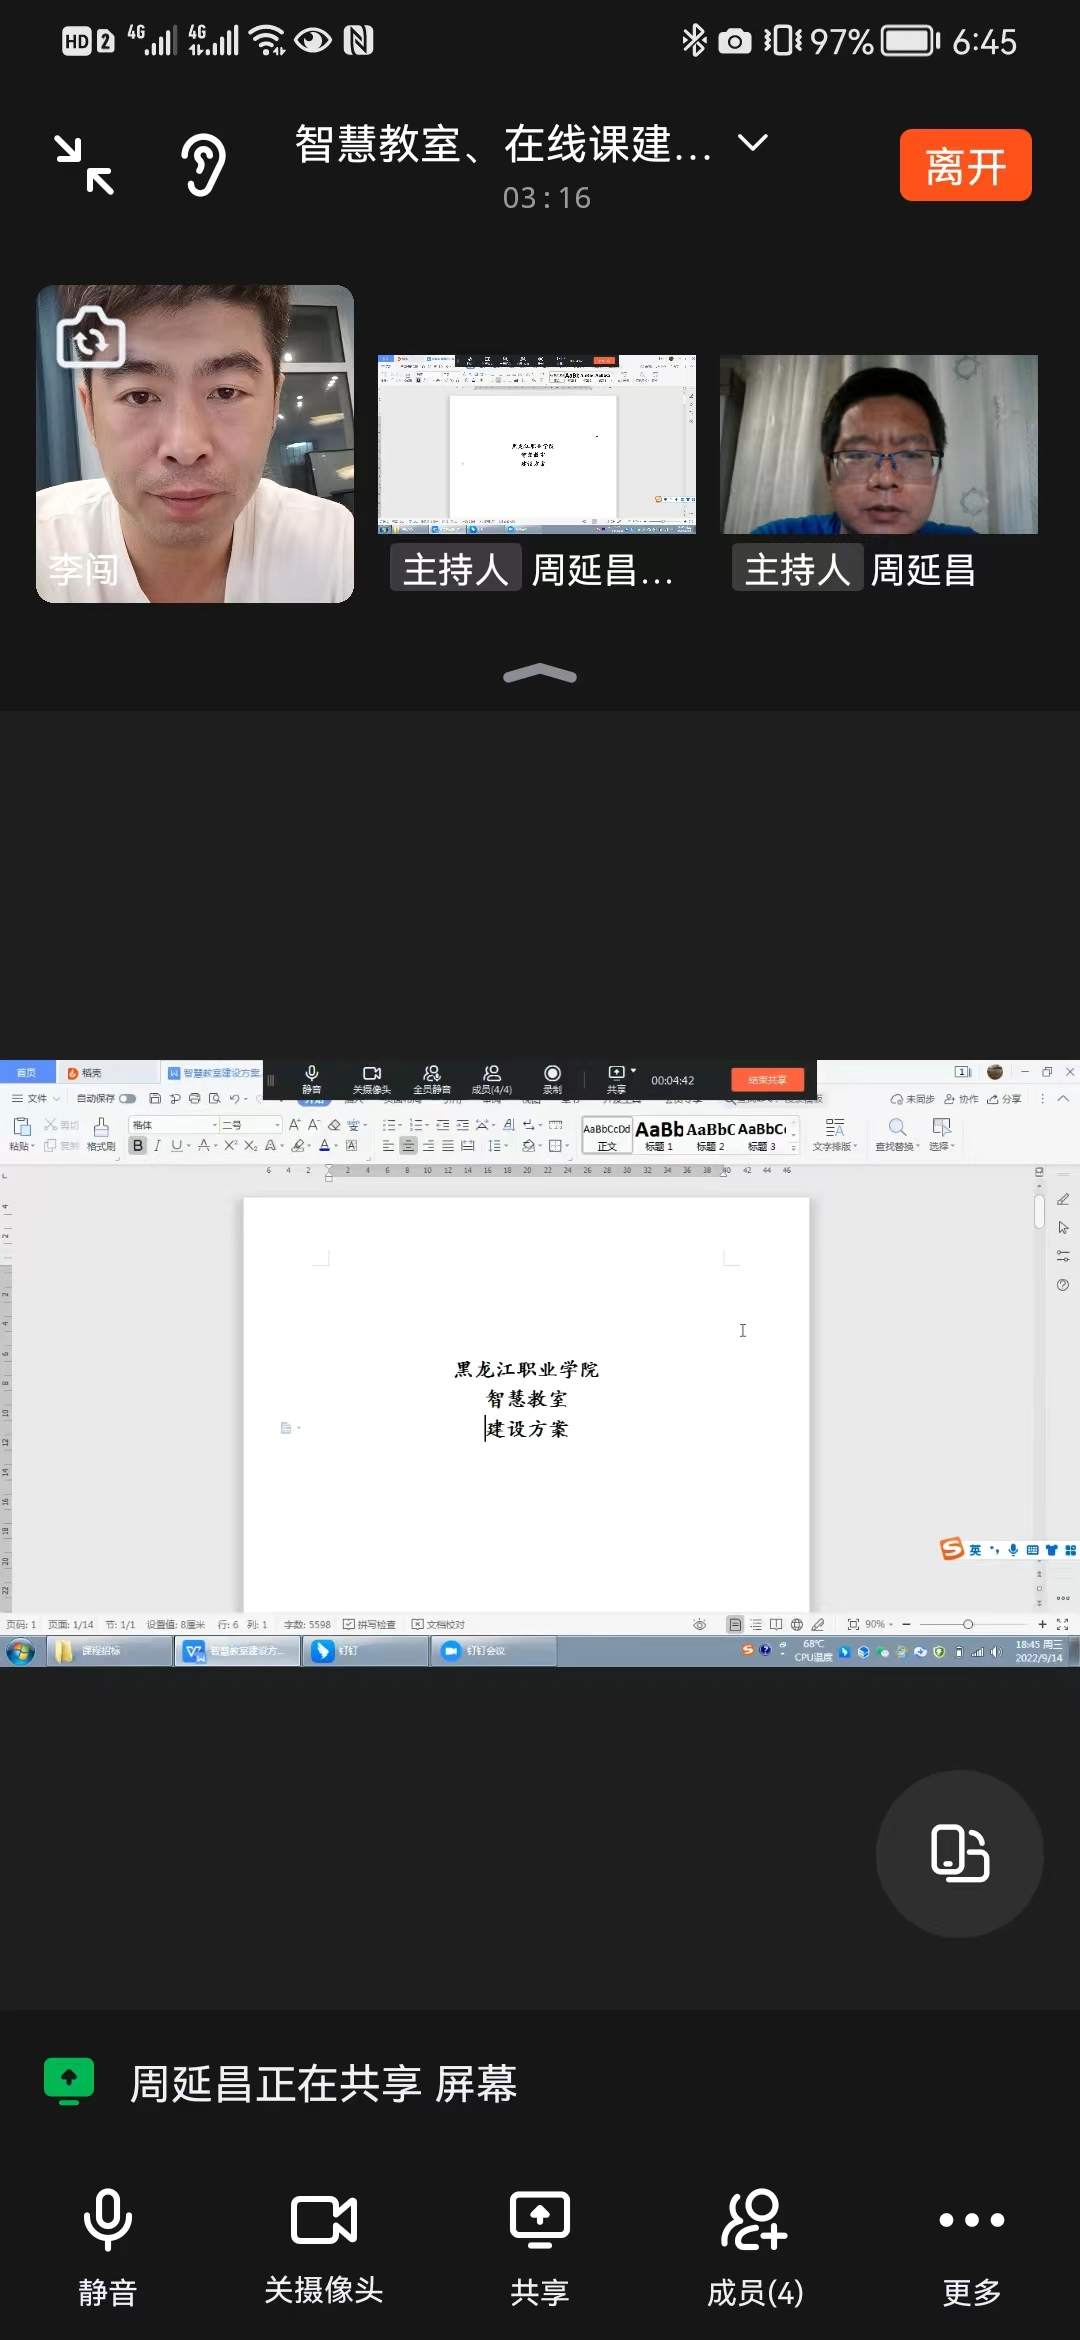Click the 结束共享 end sharing button
Image resolution: width=1080 pixels, height=2340 pixels.
767,1080
